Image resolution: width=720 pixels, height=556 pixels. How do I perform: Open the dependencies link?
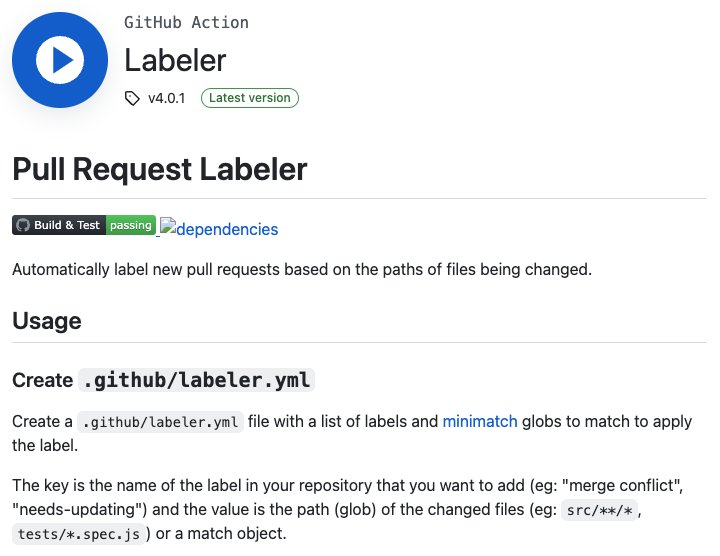point(227,229)
